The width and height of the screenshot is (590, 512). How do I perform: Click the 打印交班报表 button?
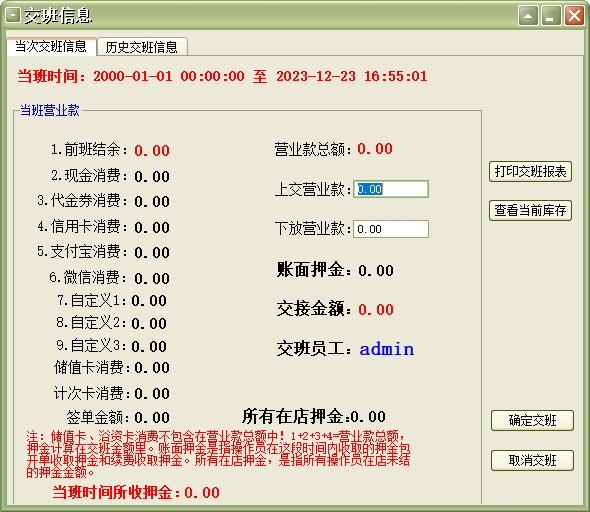coord(530,172)
